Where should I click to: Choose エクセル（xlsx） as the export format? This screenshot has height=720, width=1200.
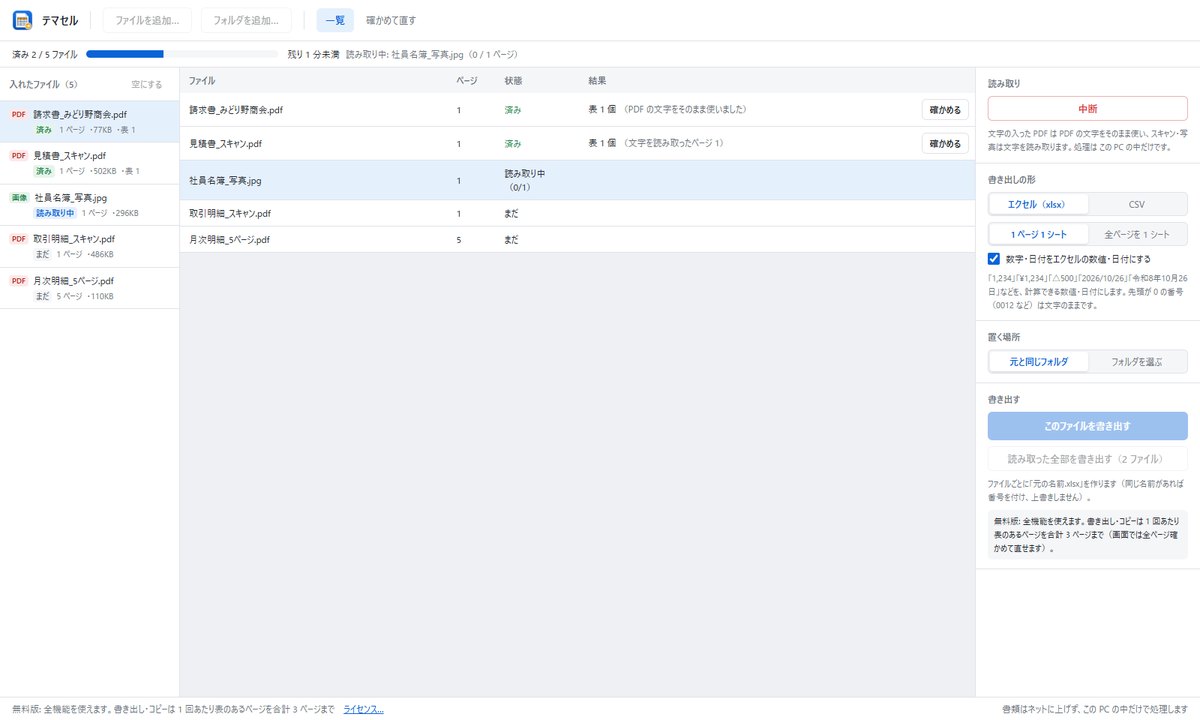pyautogui.click(x=1037, y=204)
